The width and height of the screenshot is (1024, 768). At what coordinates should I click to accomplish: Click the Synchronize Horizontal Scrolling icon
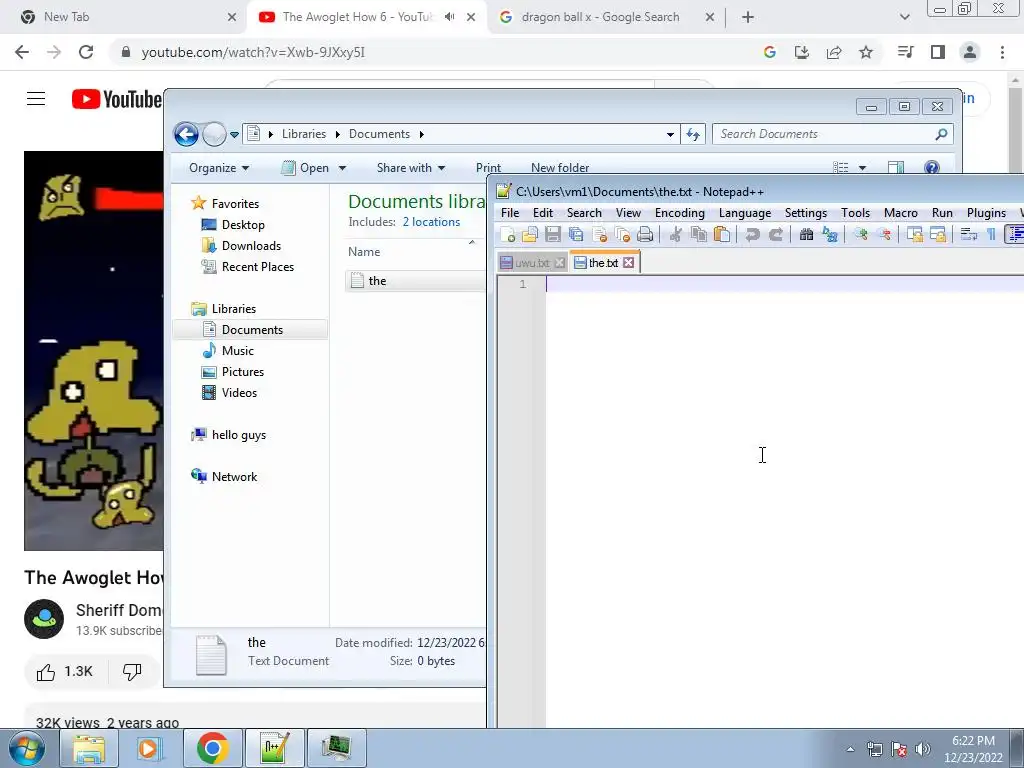tap(938, 234)
